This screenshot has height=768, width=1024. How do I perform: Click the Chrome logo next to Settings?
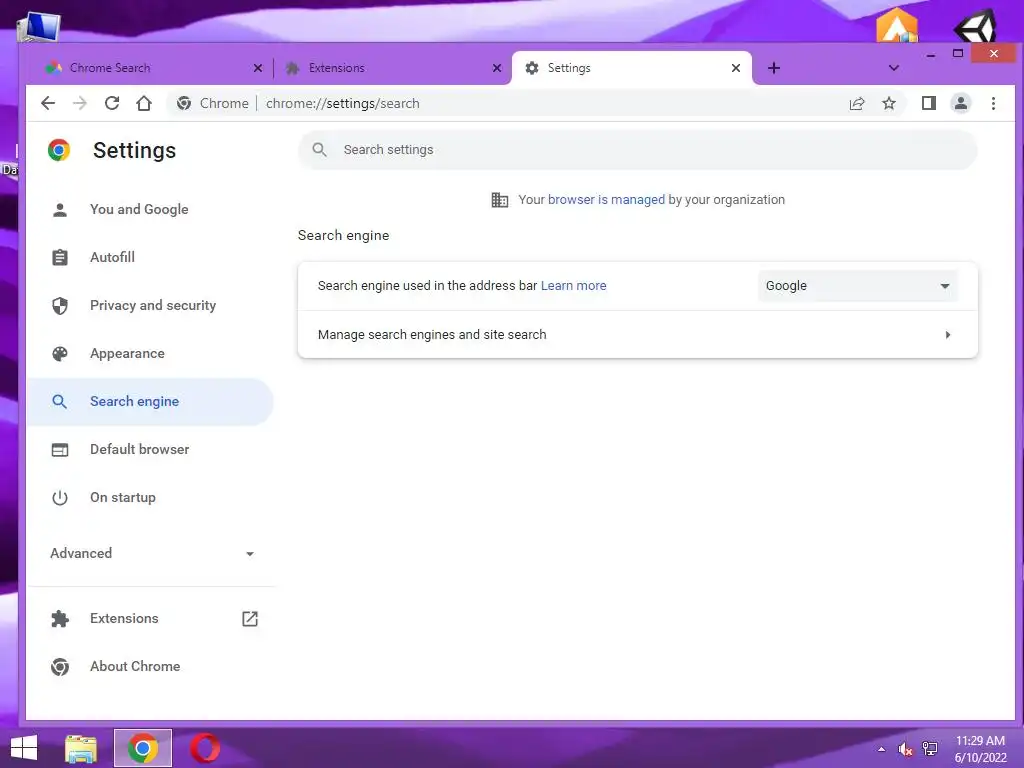pyautogui.click(x=59, y=150)
